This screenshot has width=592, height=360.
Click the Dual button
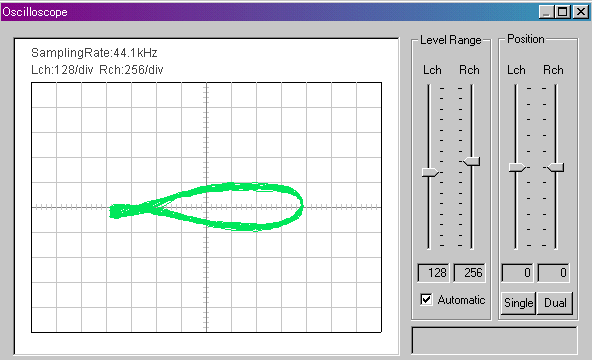tap(555, 303)
